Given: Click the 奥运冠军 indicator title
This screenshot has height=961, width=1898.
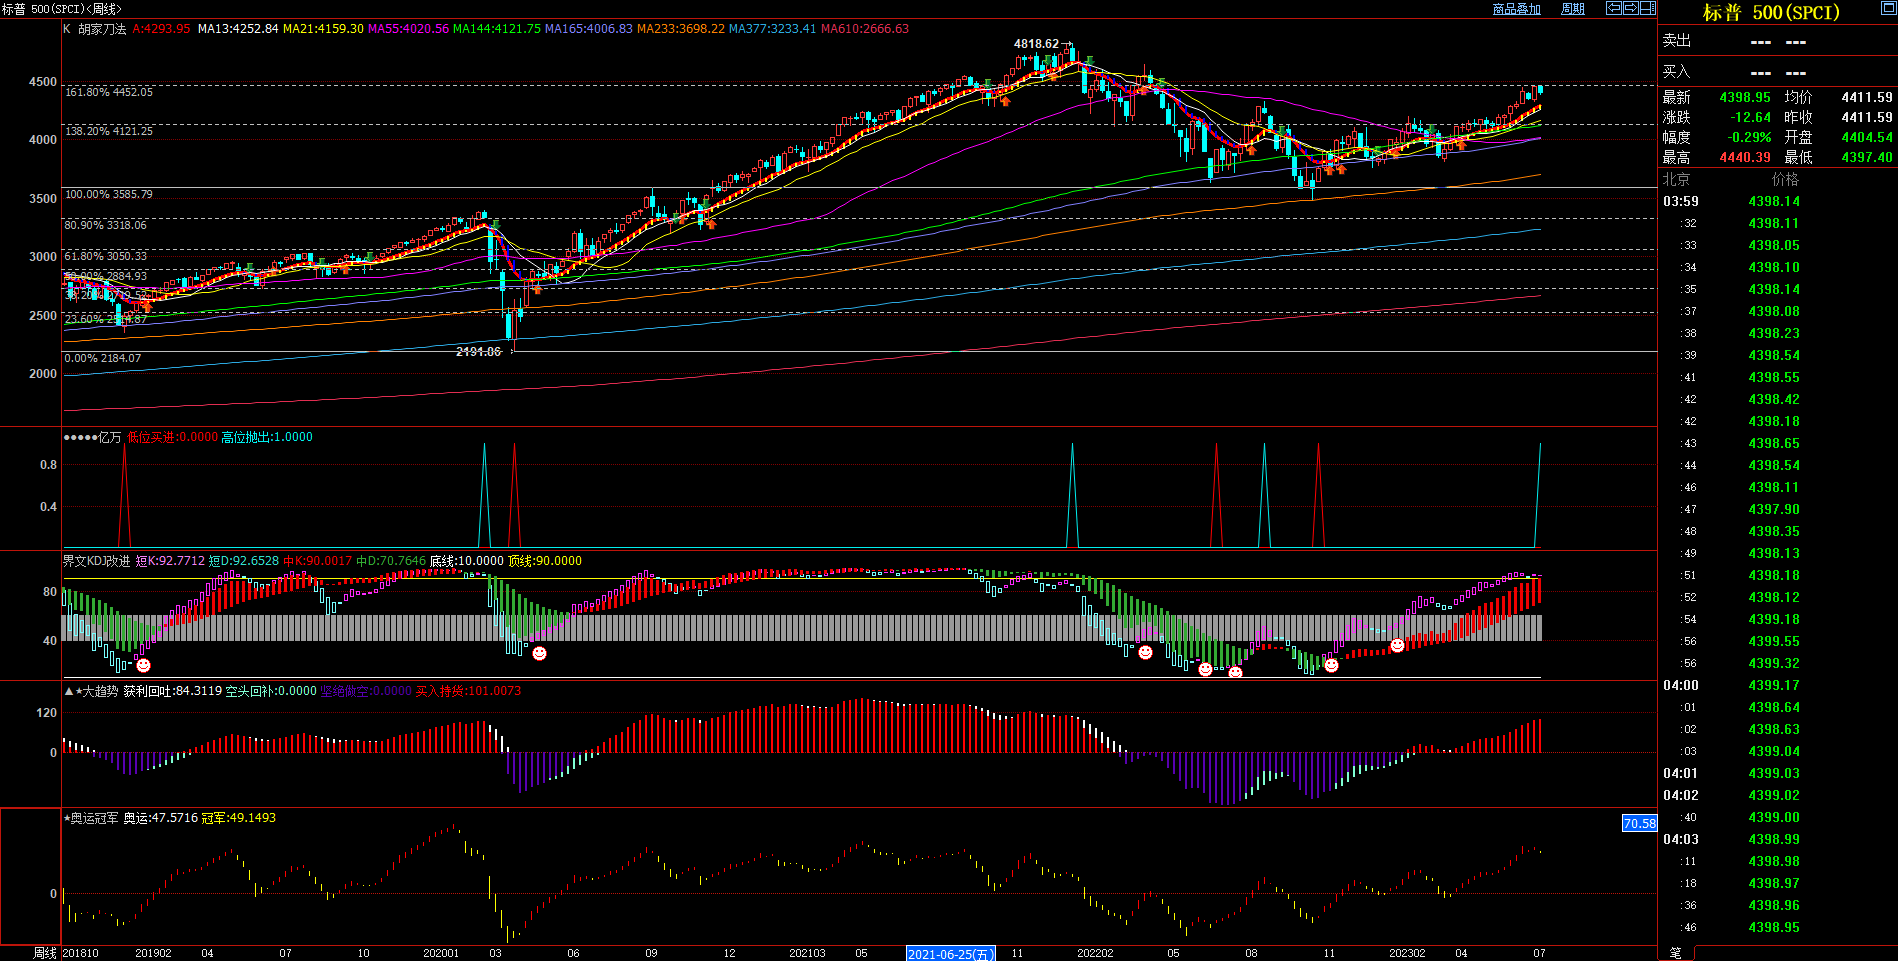Looking at the screenshot, I should point(94,818).
